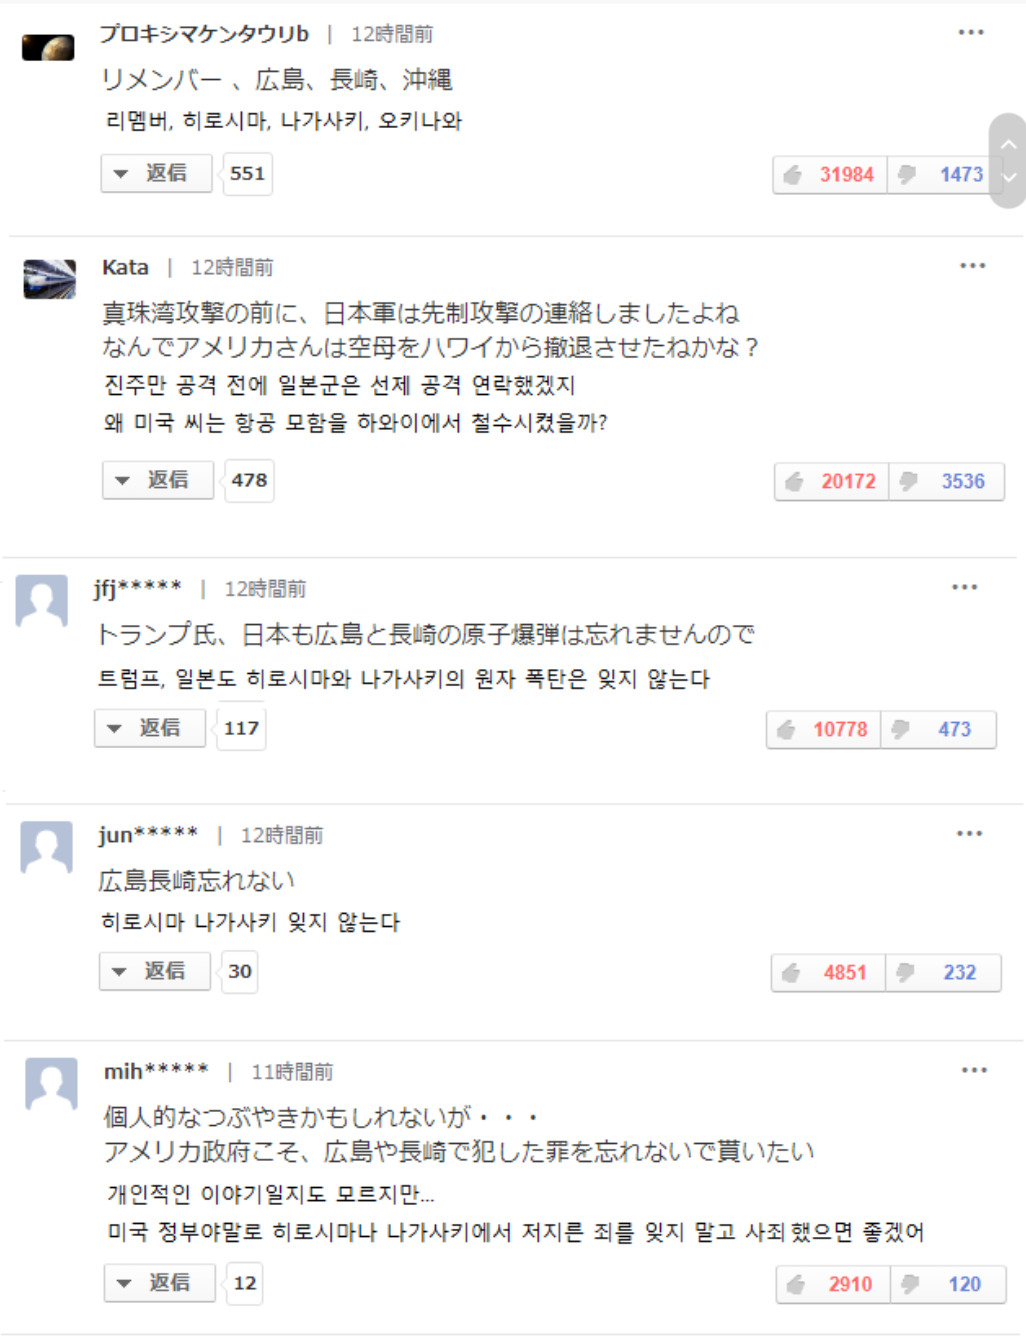
Task: Expand replies under Kata's comment
Action: (159, 481)
